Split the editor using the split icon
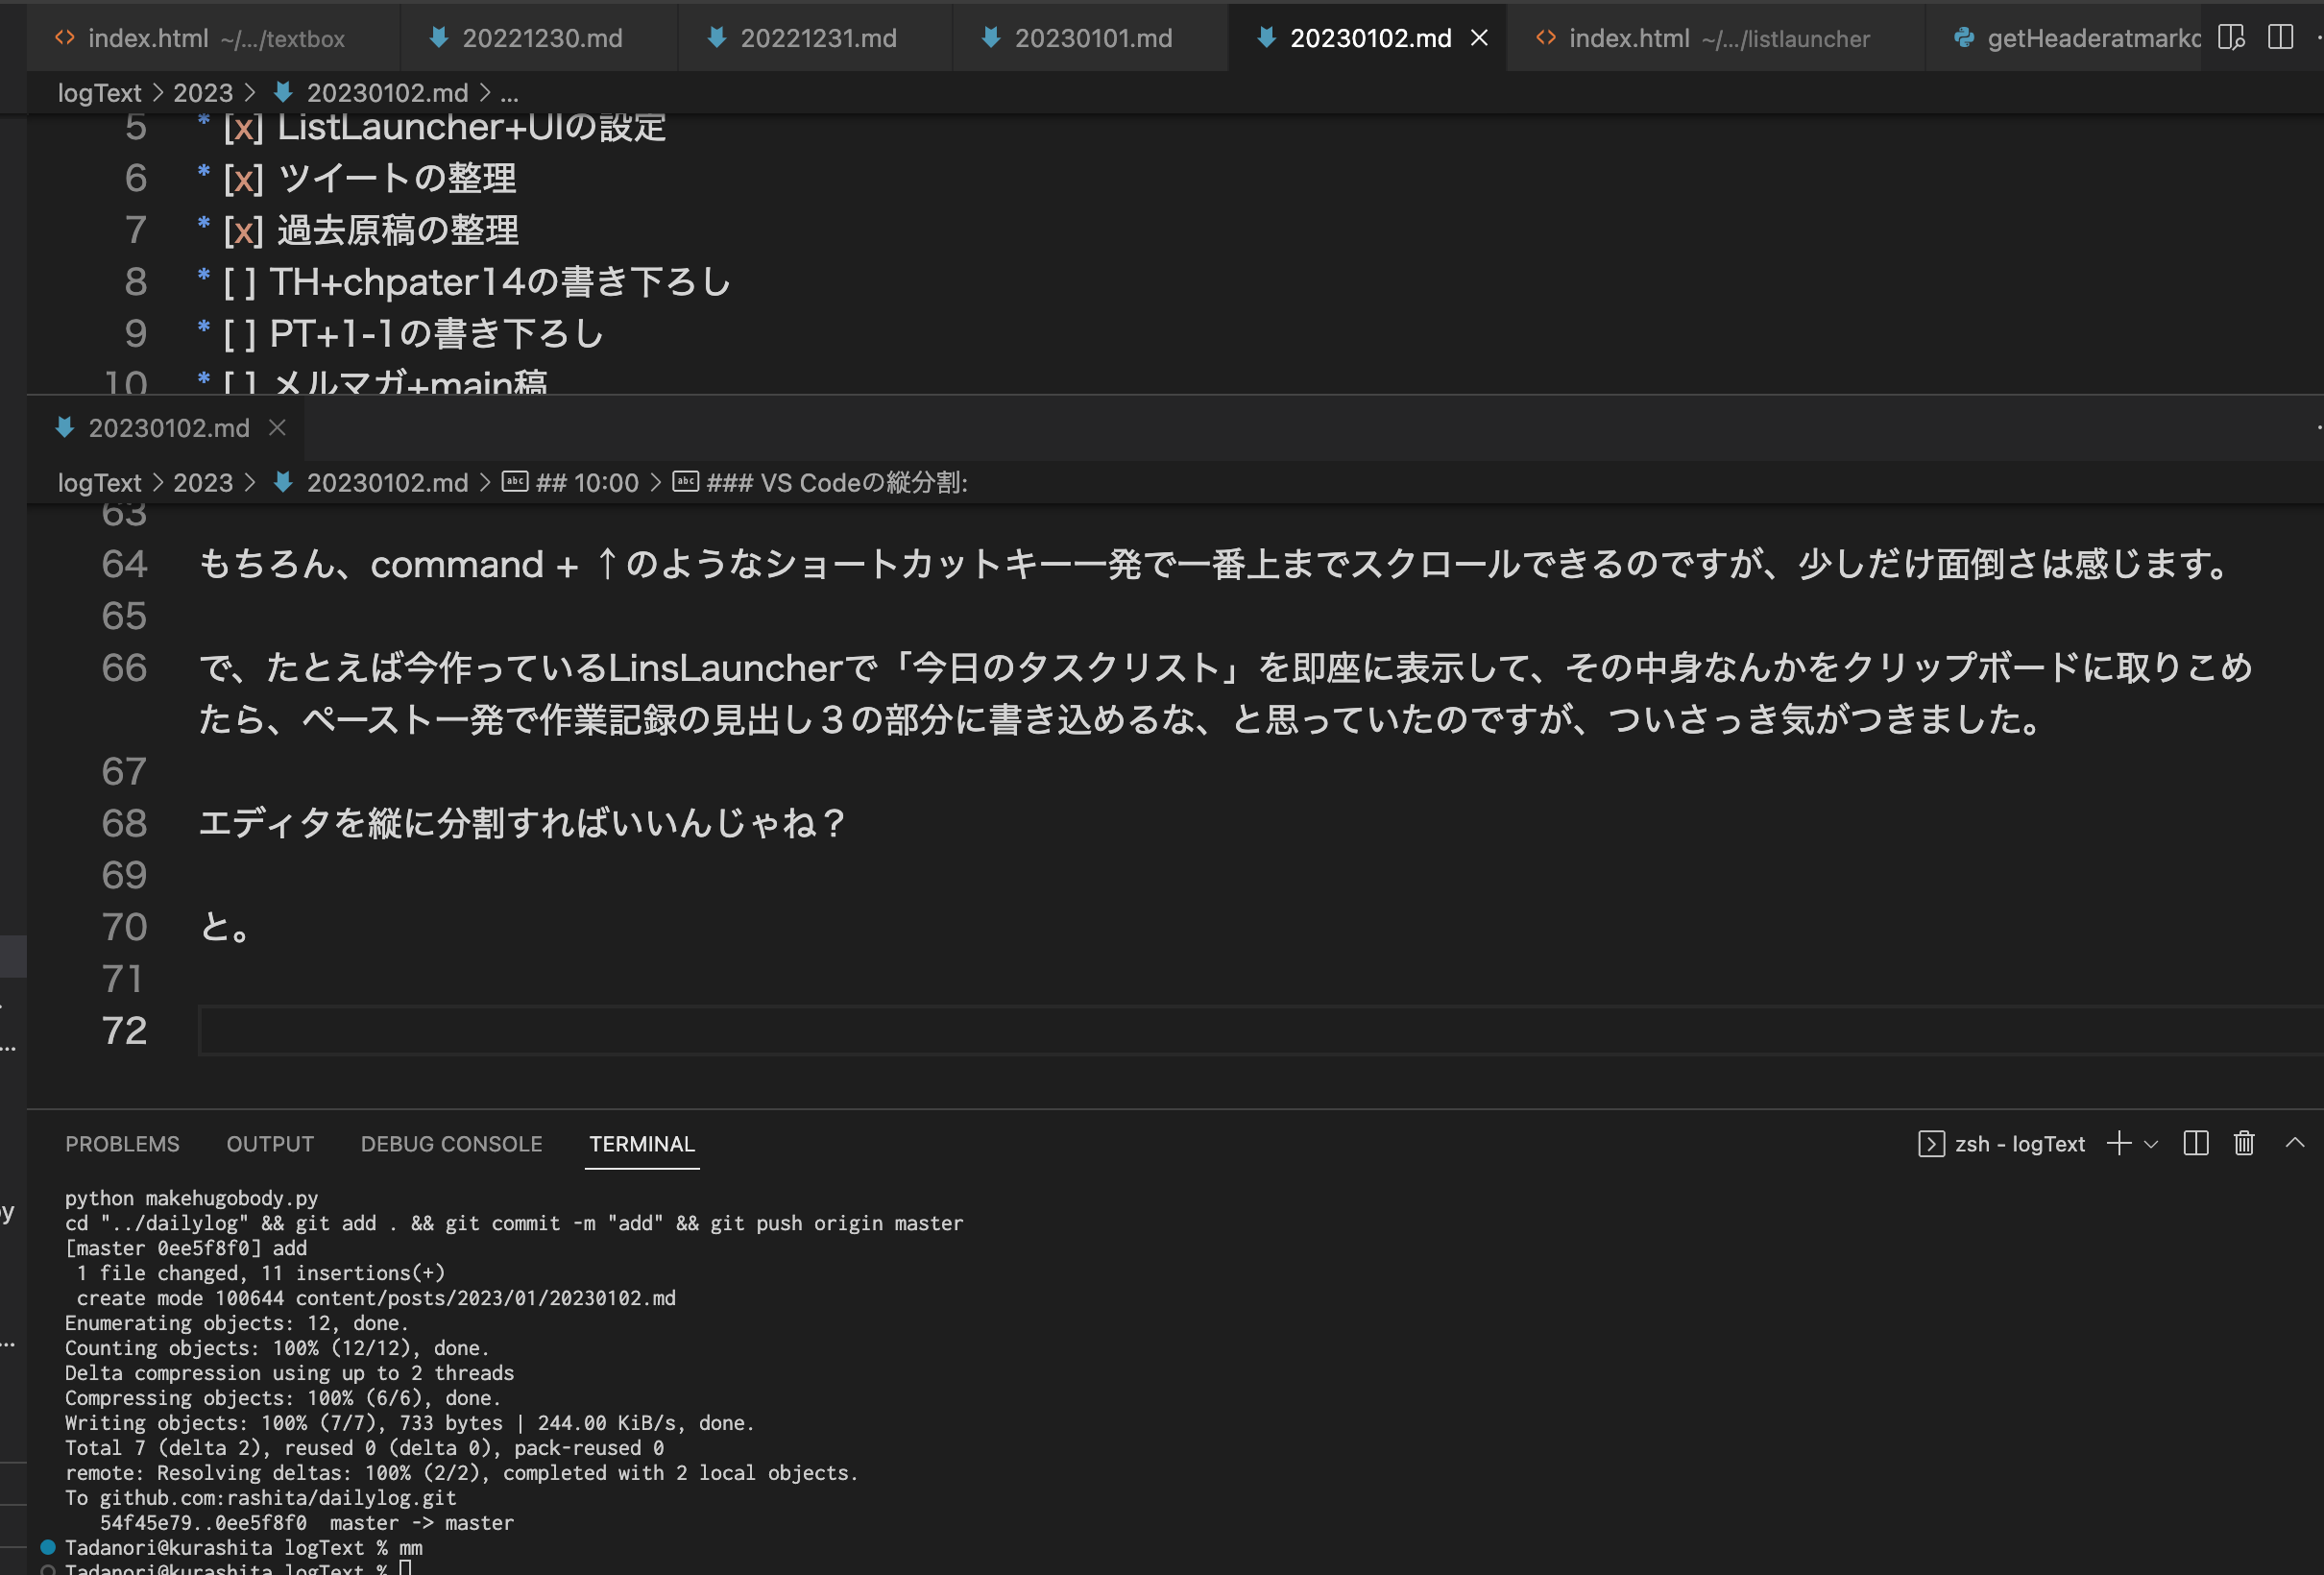The height and width of the screenshot is (1575, 2324). pos(2279,37)
